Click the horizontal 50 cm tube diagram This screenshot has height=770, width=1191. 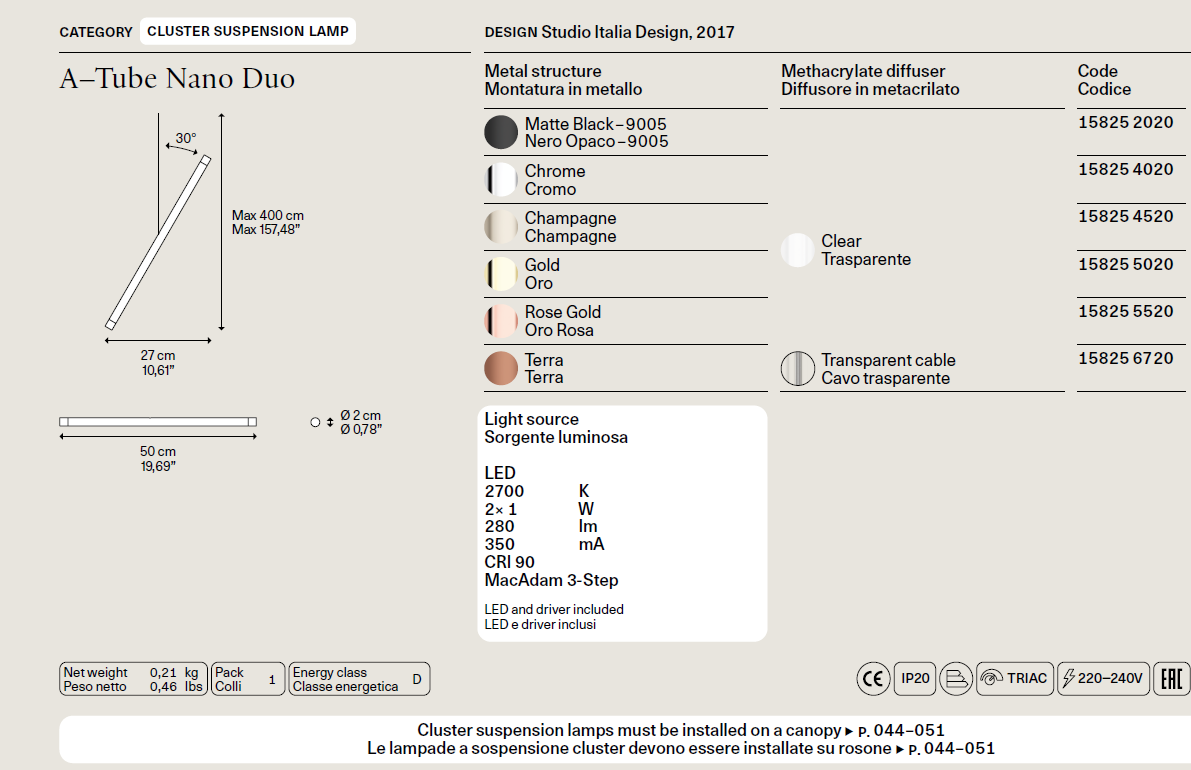158,421
